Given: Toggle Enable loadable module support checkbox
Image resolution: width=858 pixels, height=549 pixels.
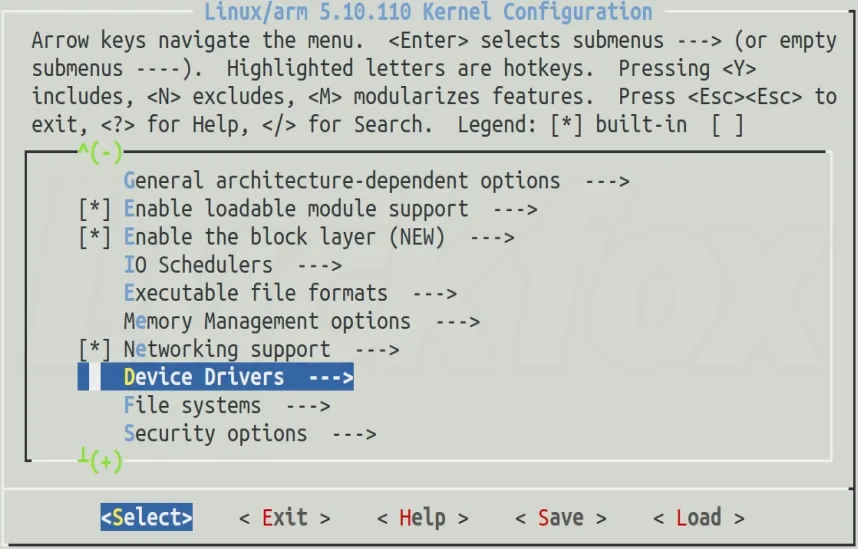Looking at the screenshot, I should click(95, 210).
